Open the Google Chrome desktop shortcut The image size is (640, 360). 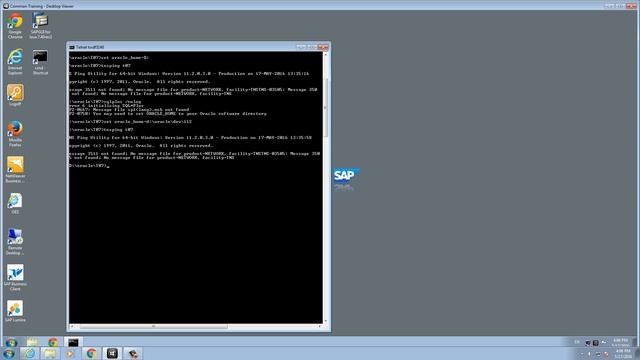point(15,25)
